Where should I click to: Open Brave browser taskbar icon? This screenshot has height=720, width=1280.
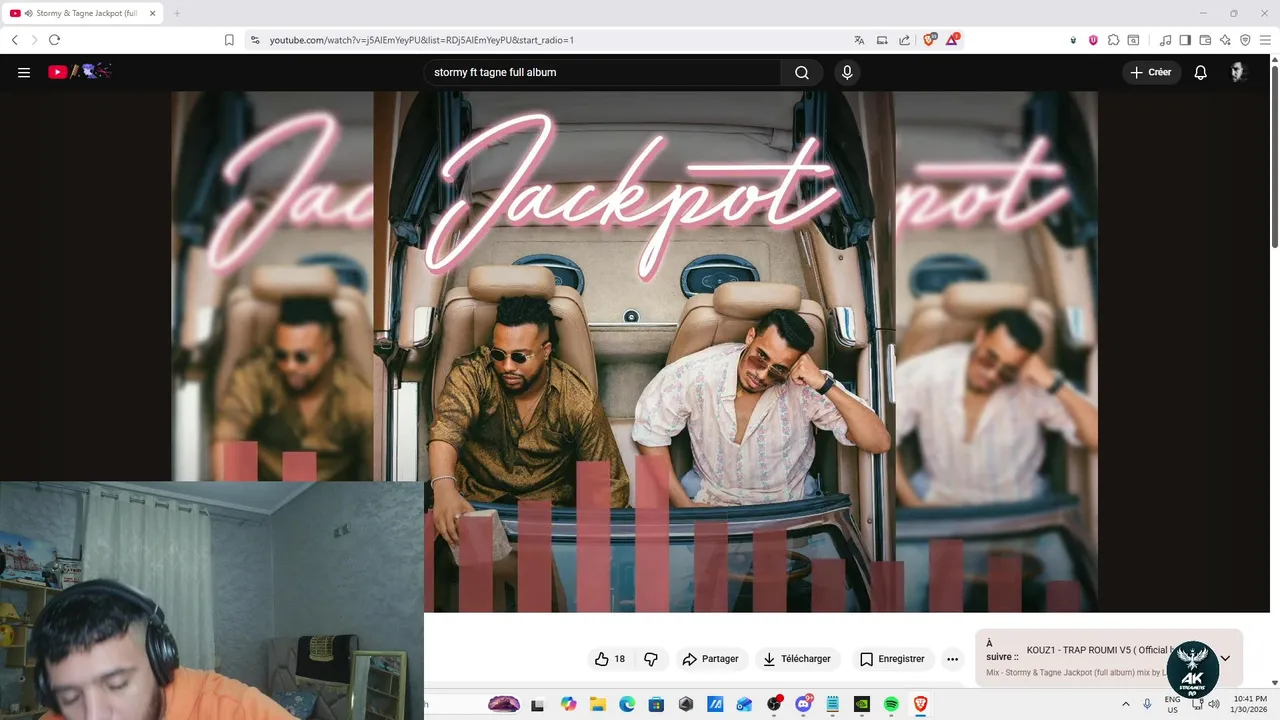click(x=920, y=704)
